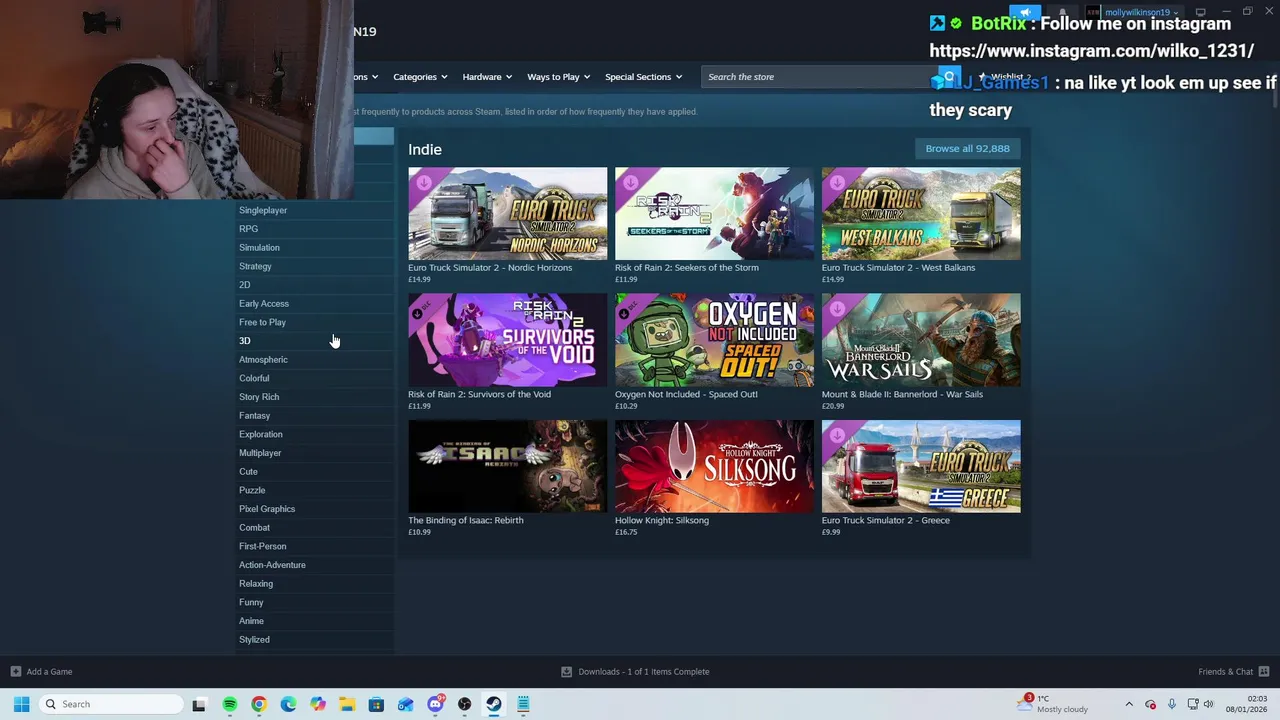Select the Stylized tag
The height and width of the screenshot is (720, 1280).
pyautogui.click(x=314, y=640)
